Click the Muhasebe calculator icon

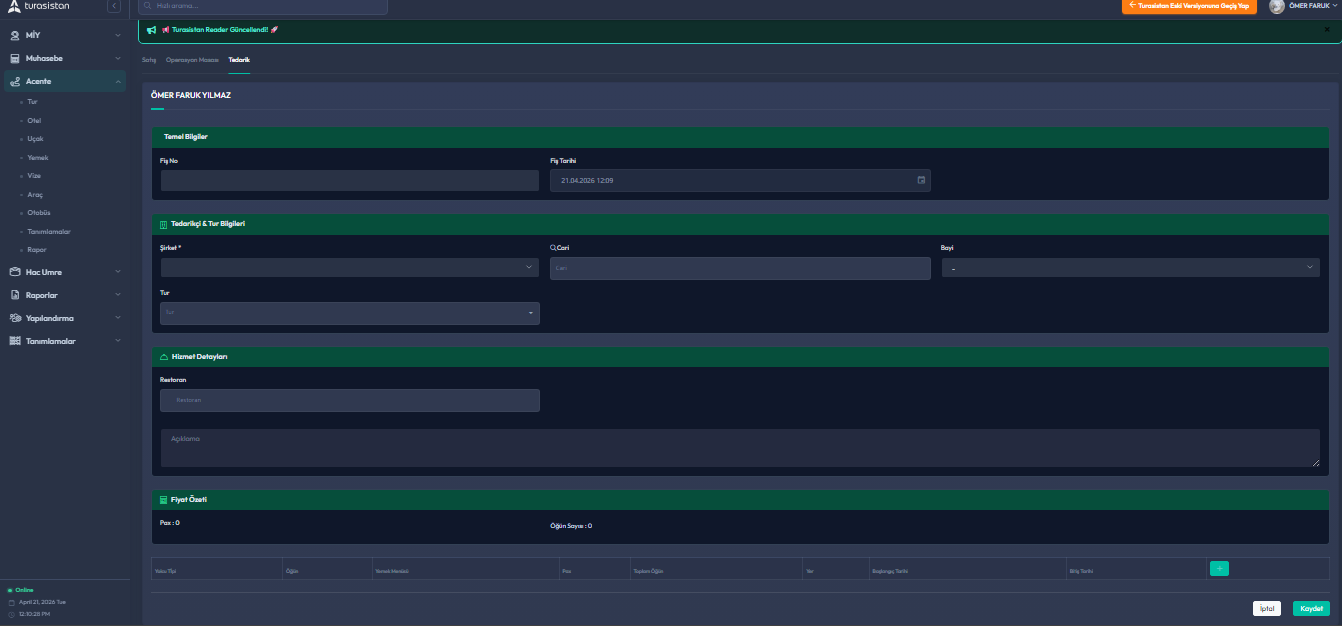coord(15,58)
